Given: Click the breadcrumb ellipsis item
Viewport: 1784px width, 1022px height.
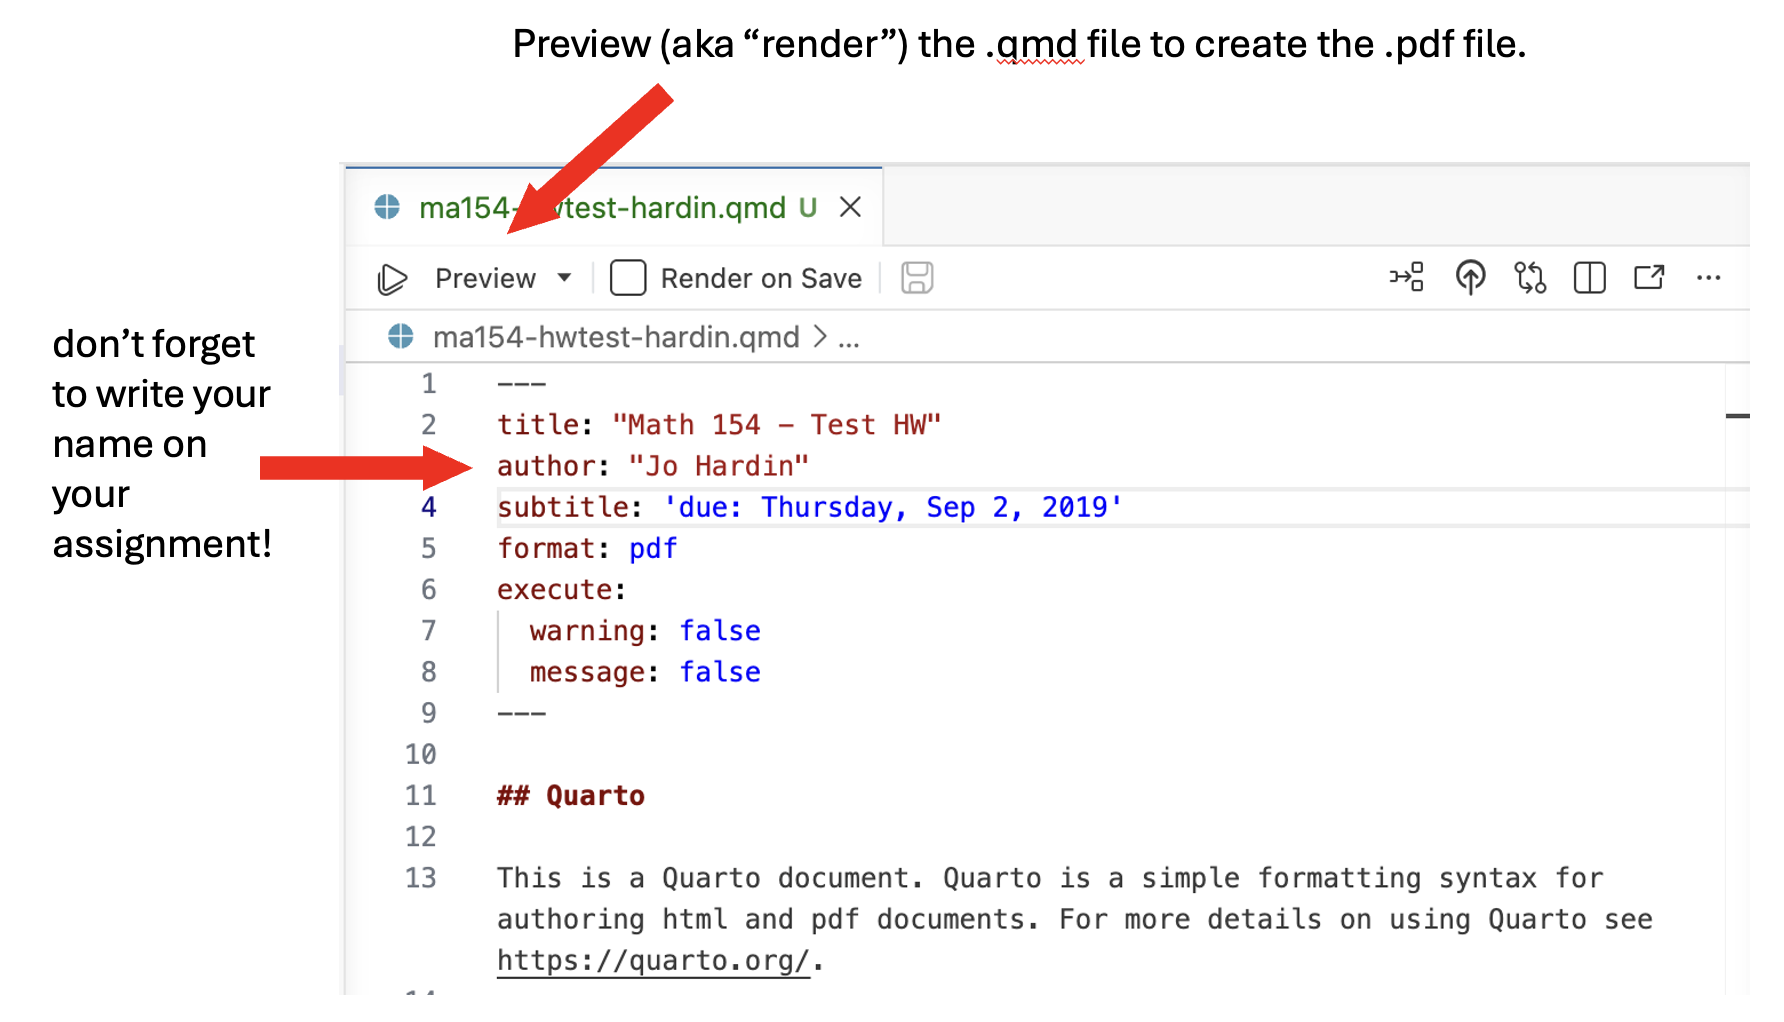Looking at the screenshot, I should pos(849,340).
